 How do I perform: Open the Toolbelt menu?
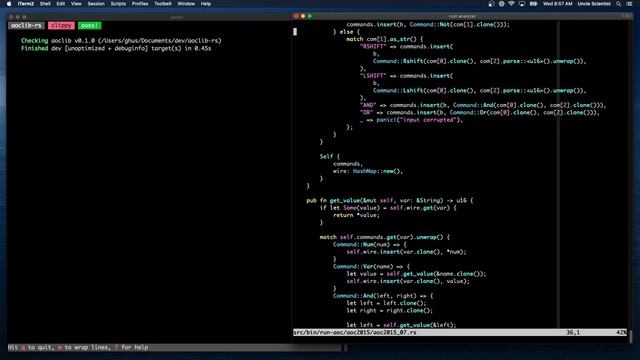(x=162, y=4)
